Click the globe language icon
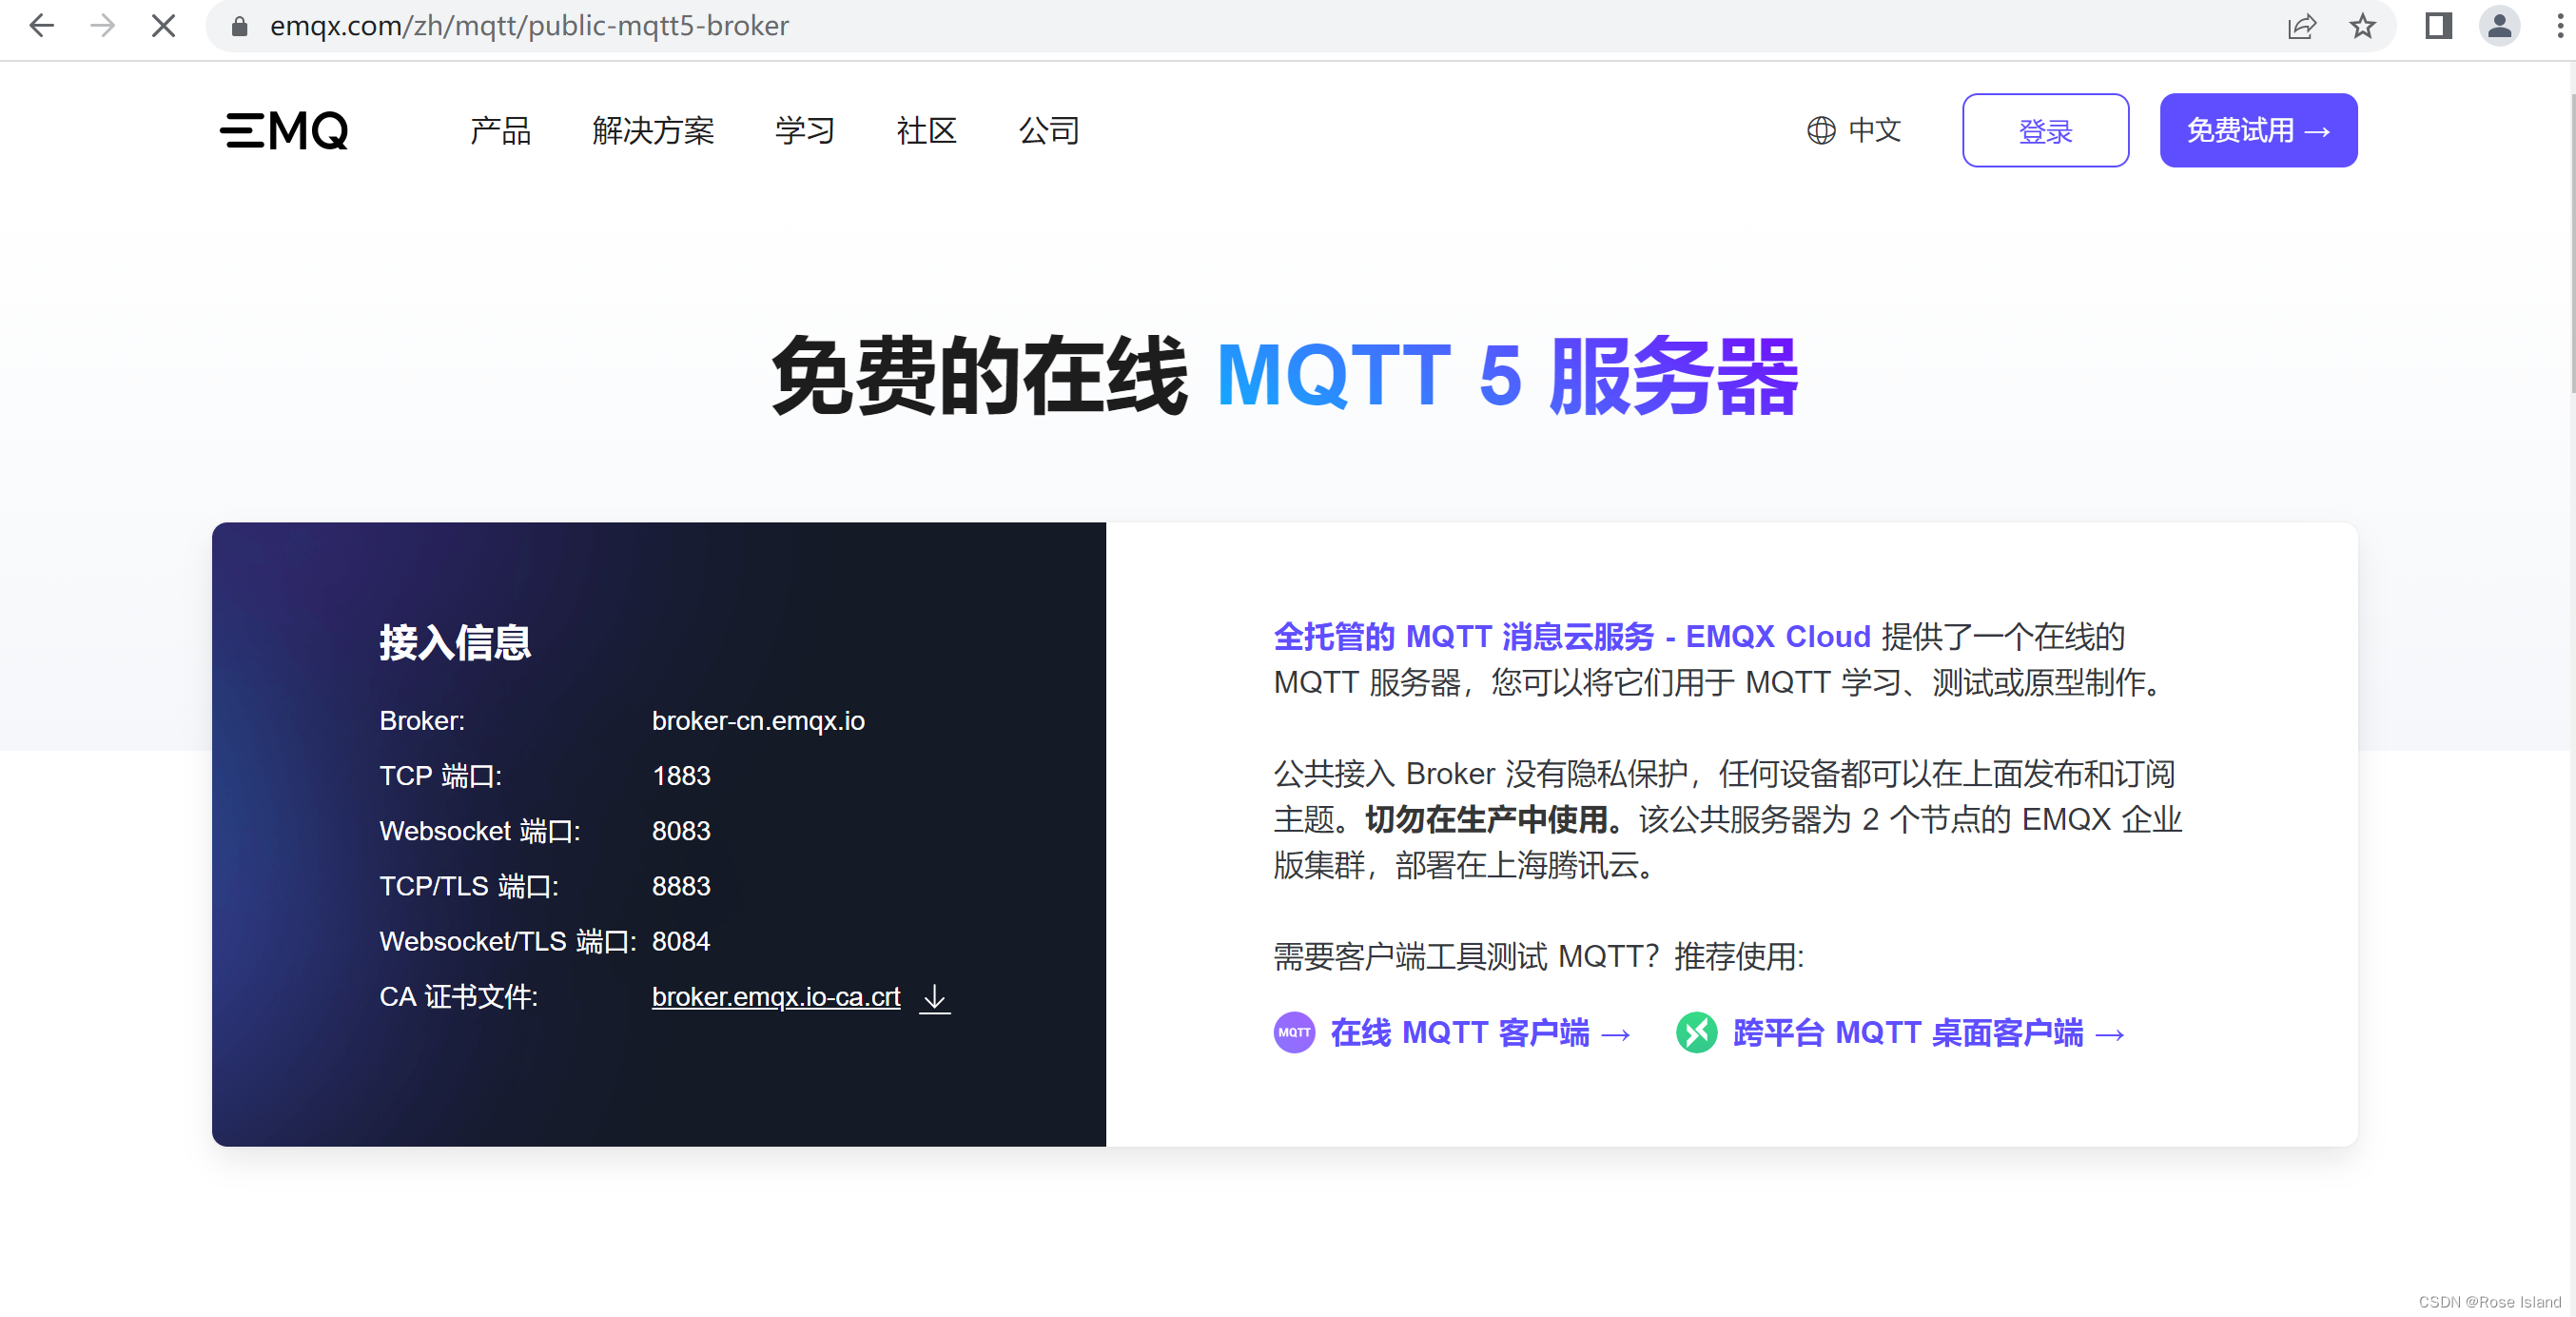 pyautogui.click(x=1820, y=130)
